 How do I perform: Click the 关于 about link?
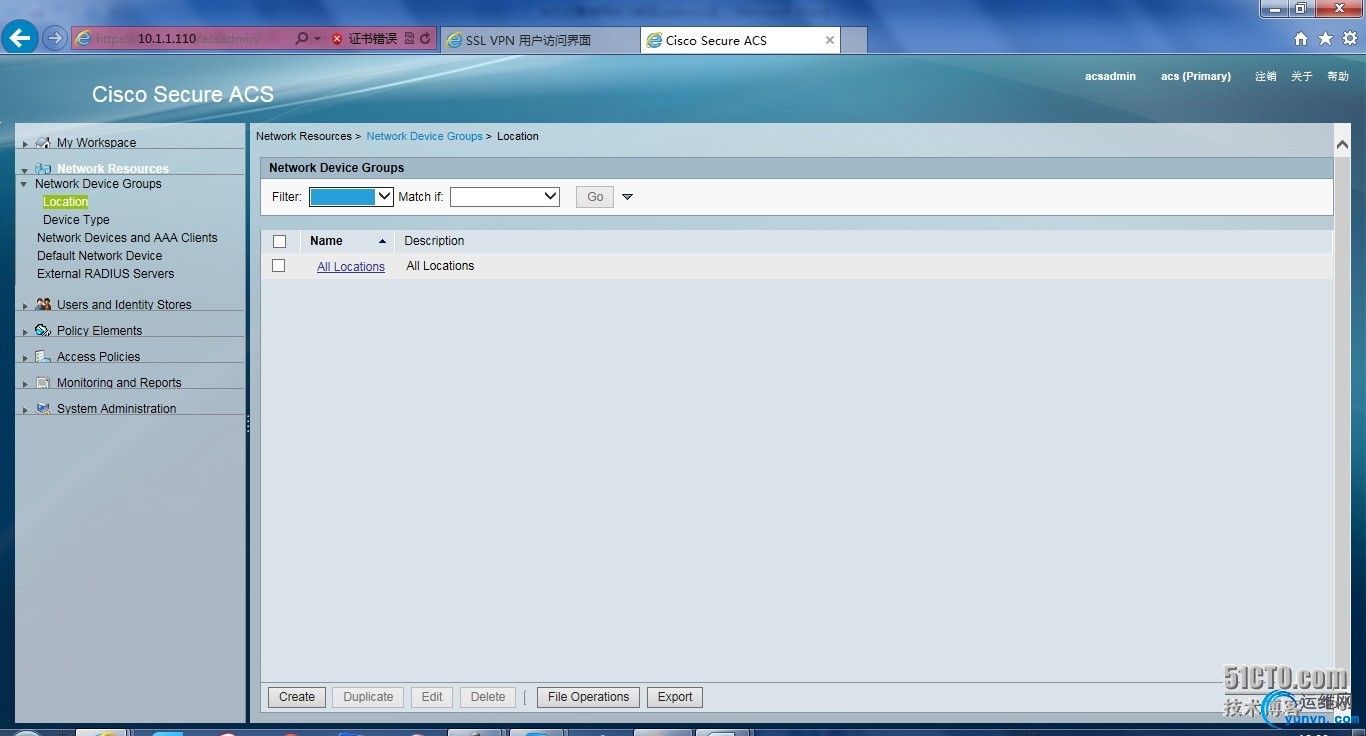pyautogui.click(x=1301, y=76)
